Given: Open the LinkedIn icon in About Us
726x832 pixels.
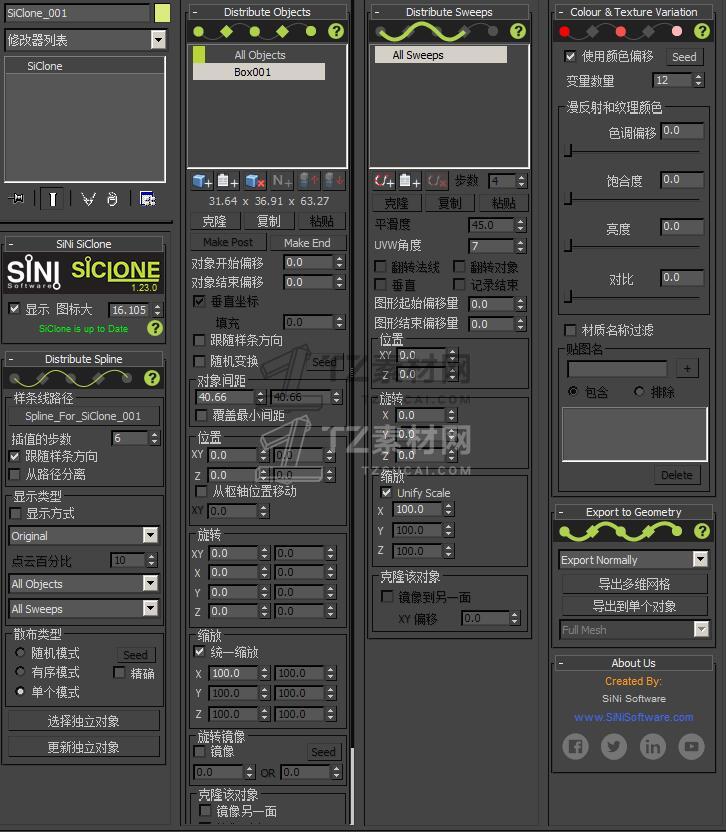Looking at the screenshot, I should click(x=653, y=747).
